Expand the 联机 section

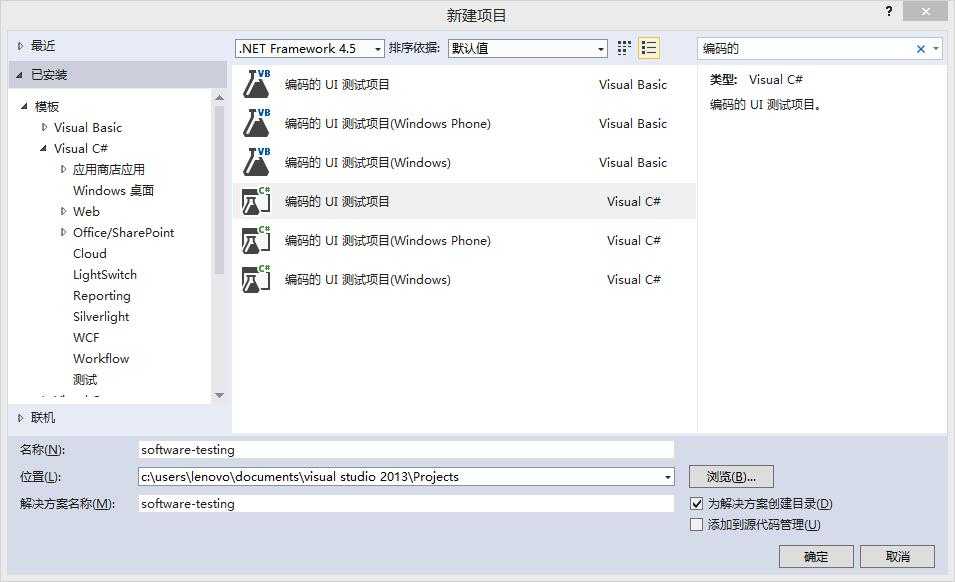20,418
